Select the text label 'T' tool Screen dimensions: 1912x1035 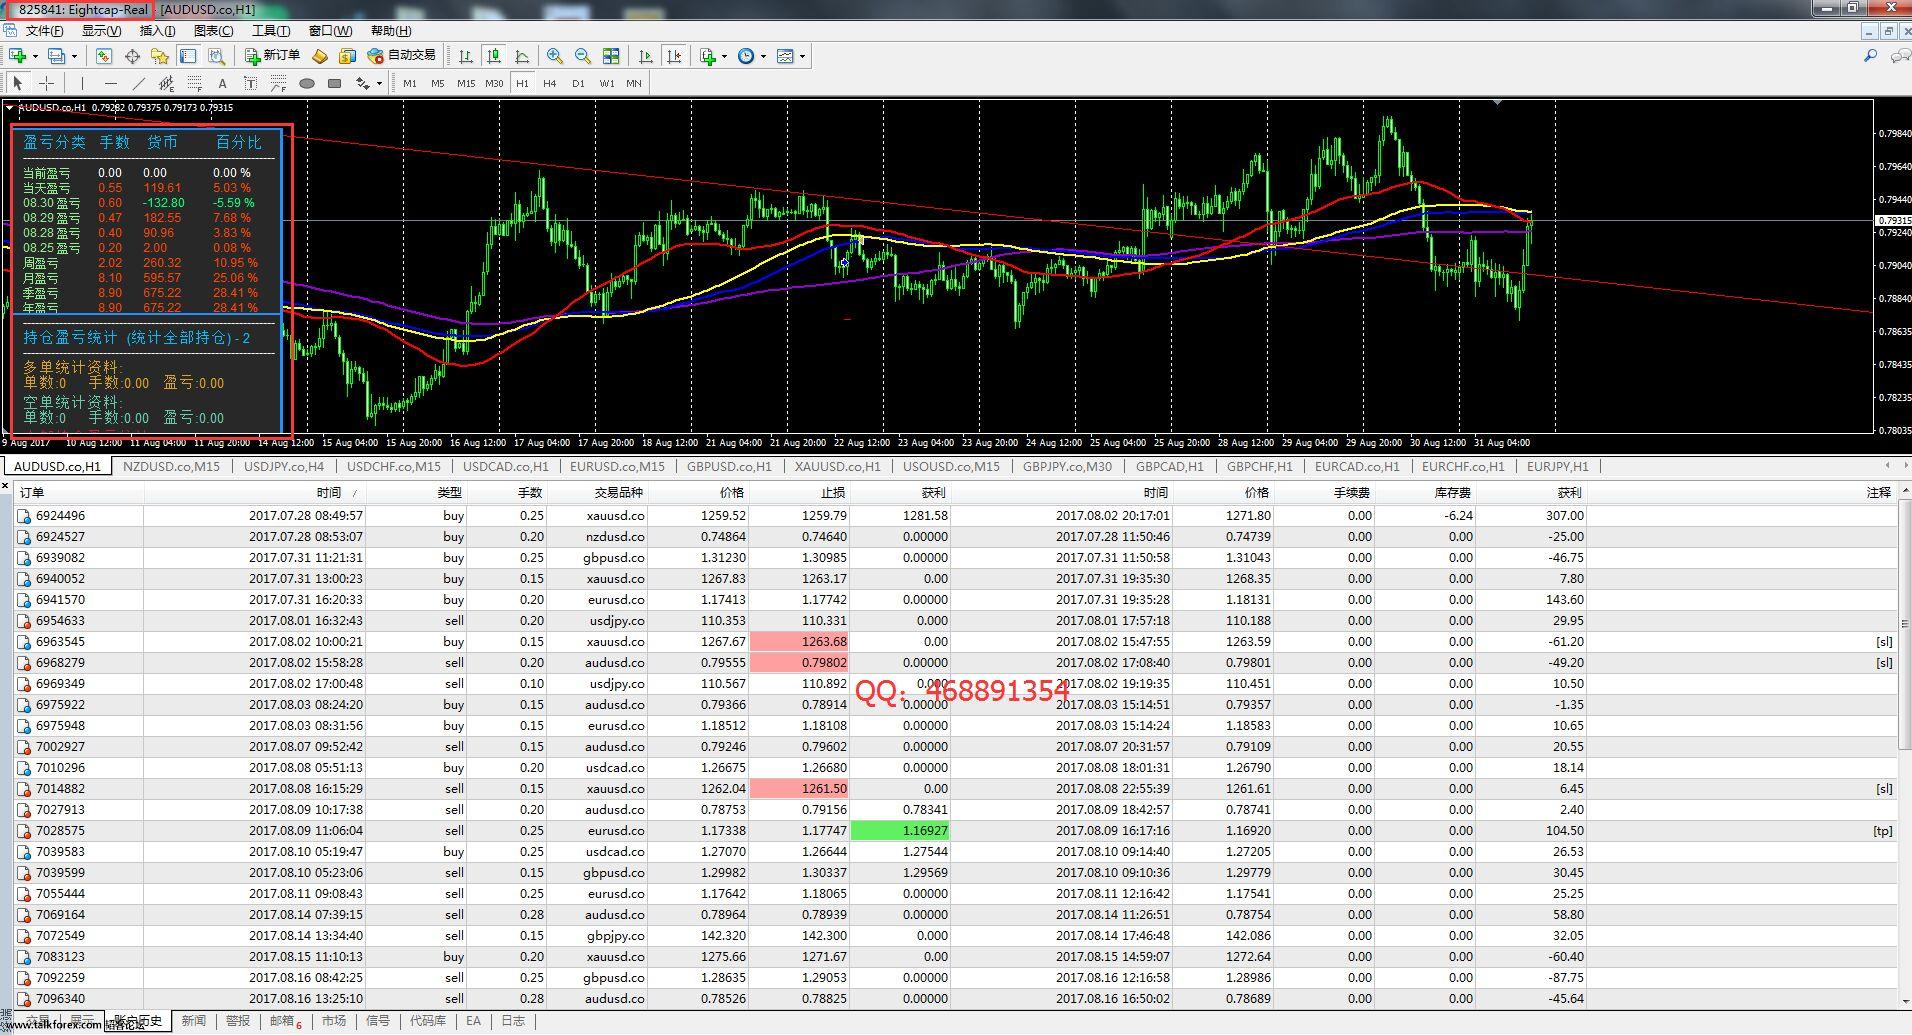250,83
